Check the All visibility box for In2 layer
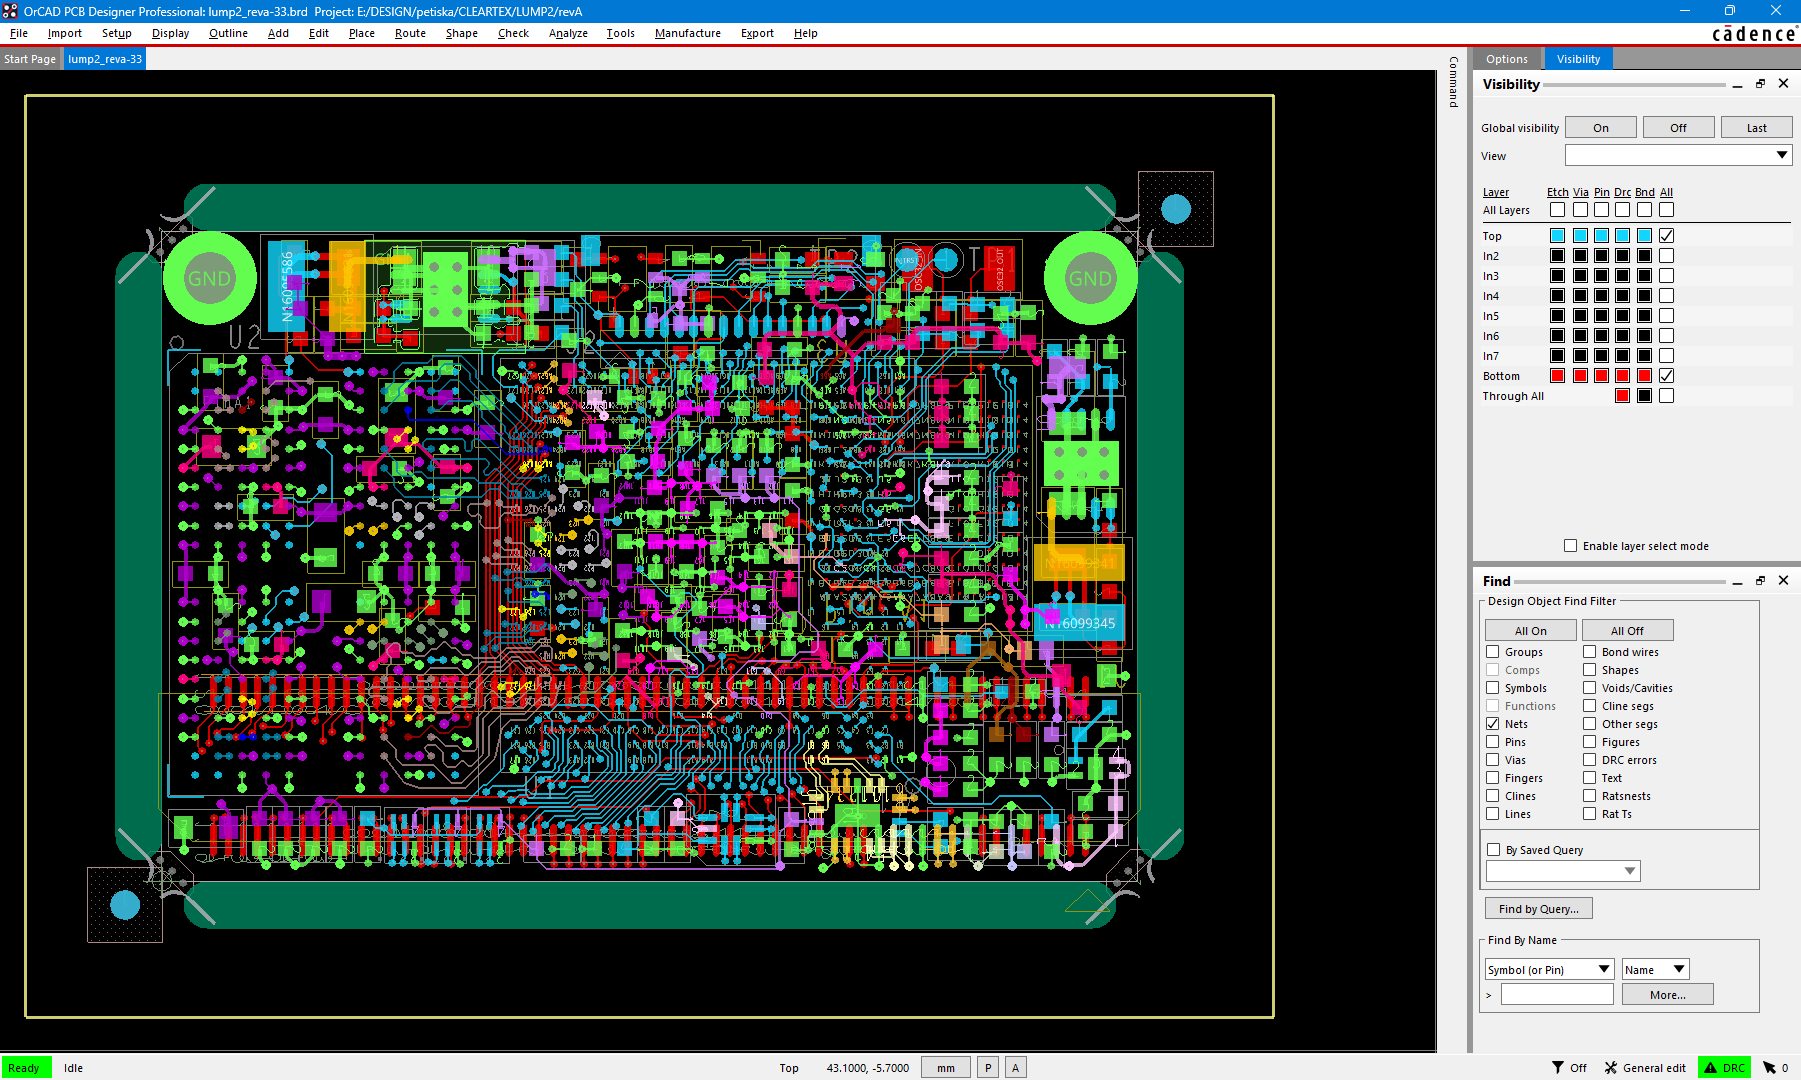1801x1080 pixels. pyautogui.click(x=1666, y=256)
